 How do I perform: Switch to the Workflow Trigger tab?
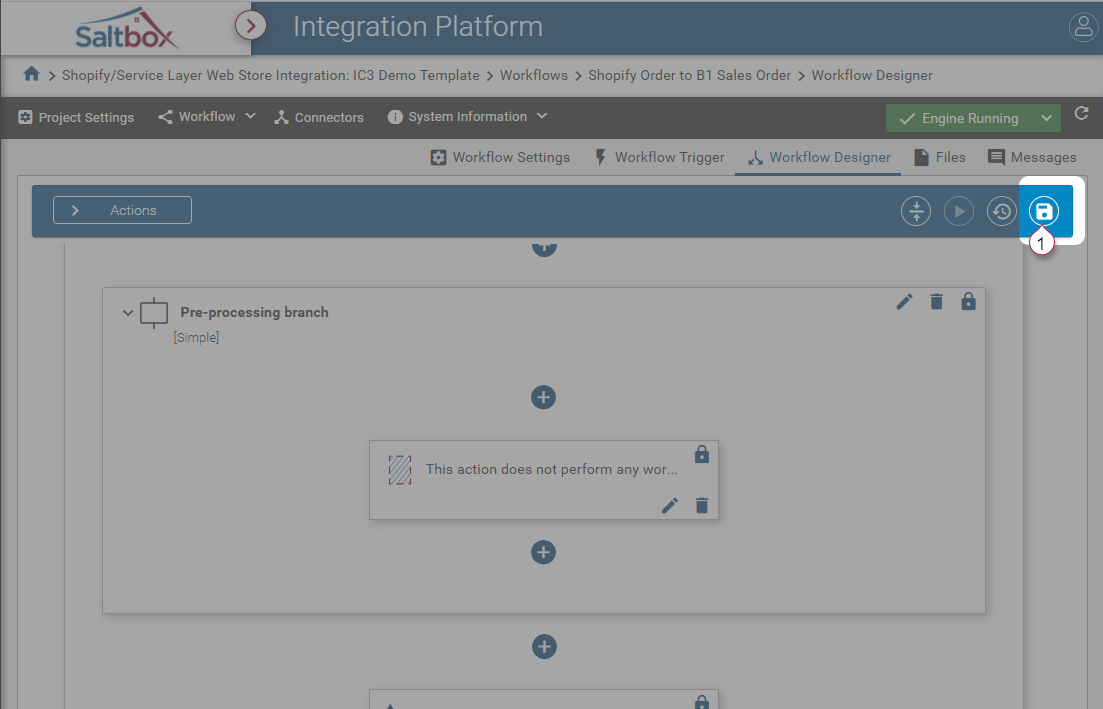coord(659,158)
